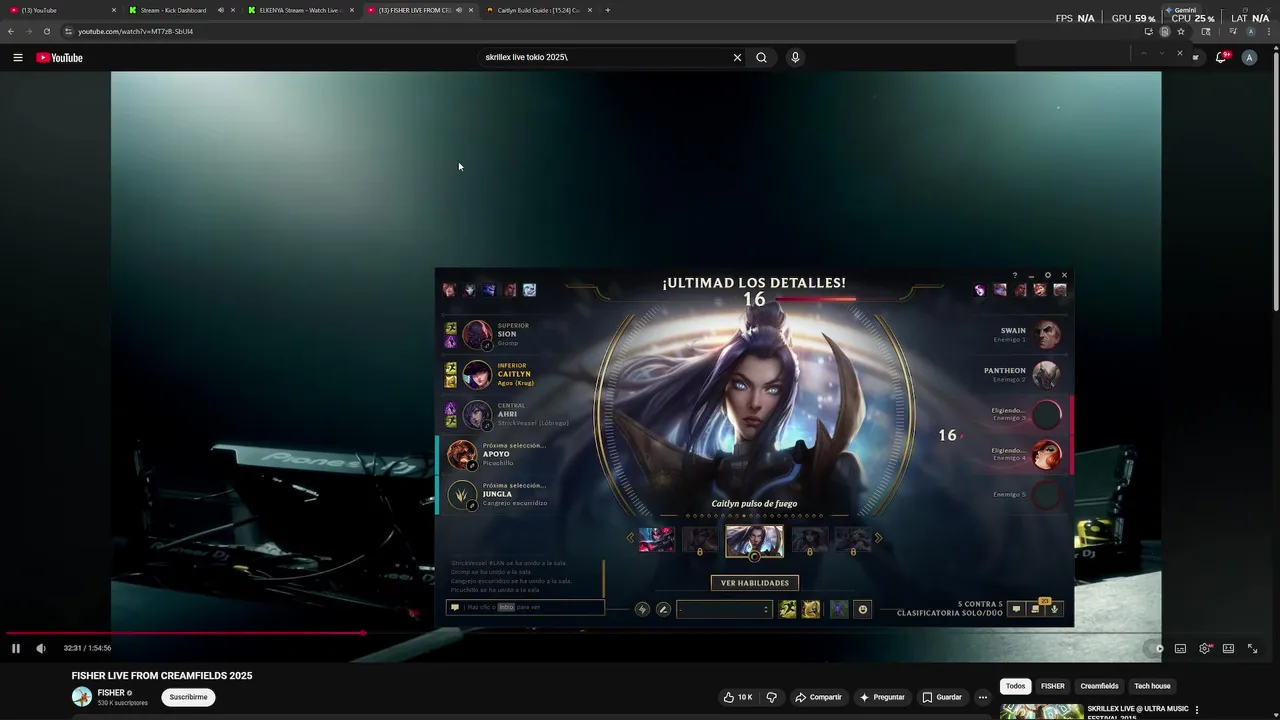Select the FISHER filter chip
This screenshot has height=720, width=1280.
tap(1053, 686)
